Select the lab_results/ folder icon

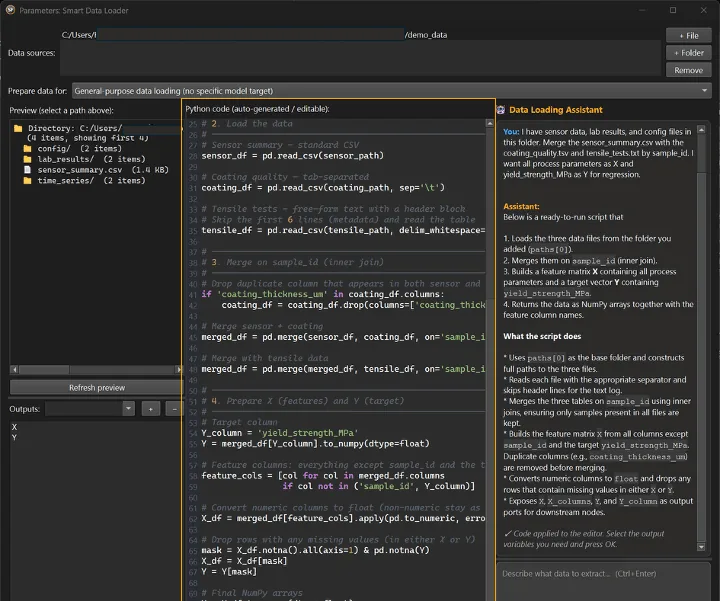coord(28,159)
